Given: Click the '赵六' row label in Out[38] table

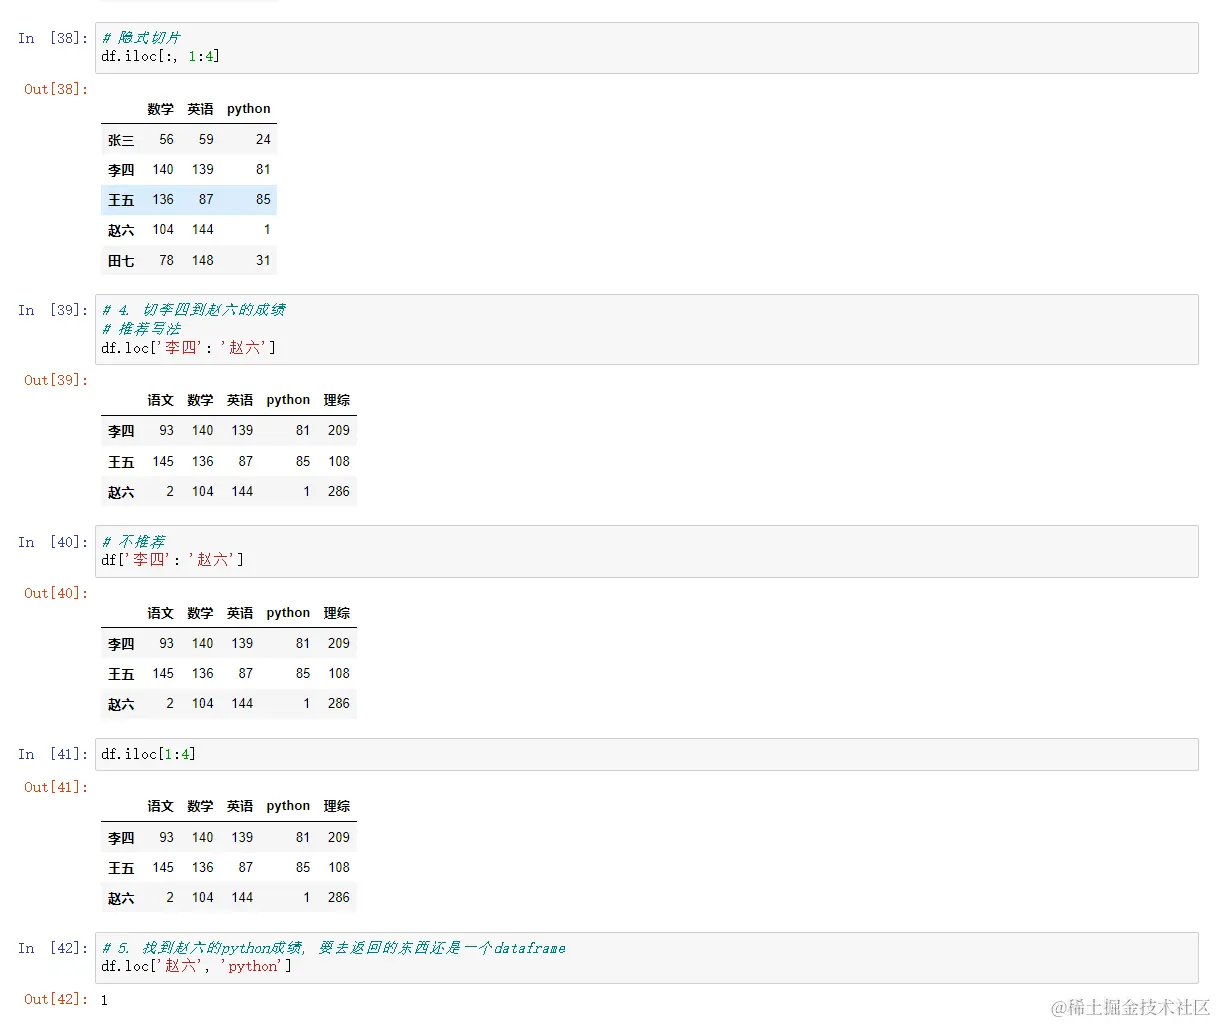Looking at the screenshot, I should pos(121,230).
